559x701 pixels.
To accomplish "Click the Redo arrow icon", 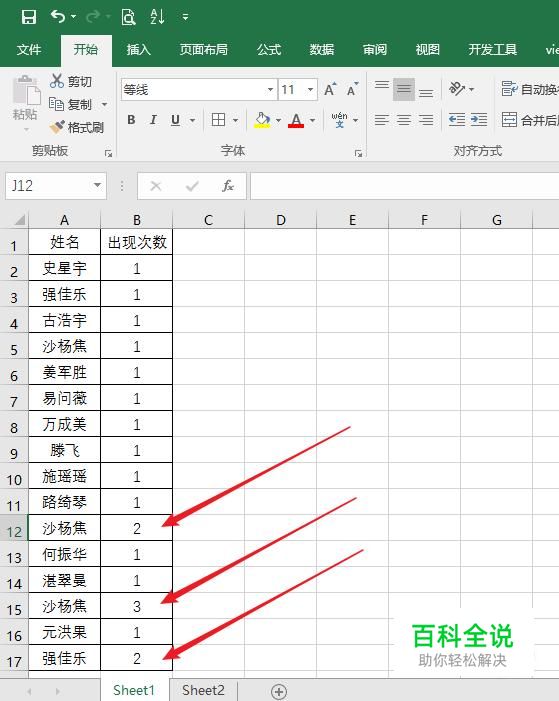I will point(93,17).
